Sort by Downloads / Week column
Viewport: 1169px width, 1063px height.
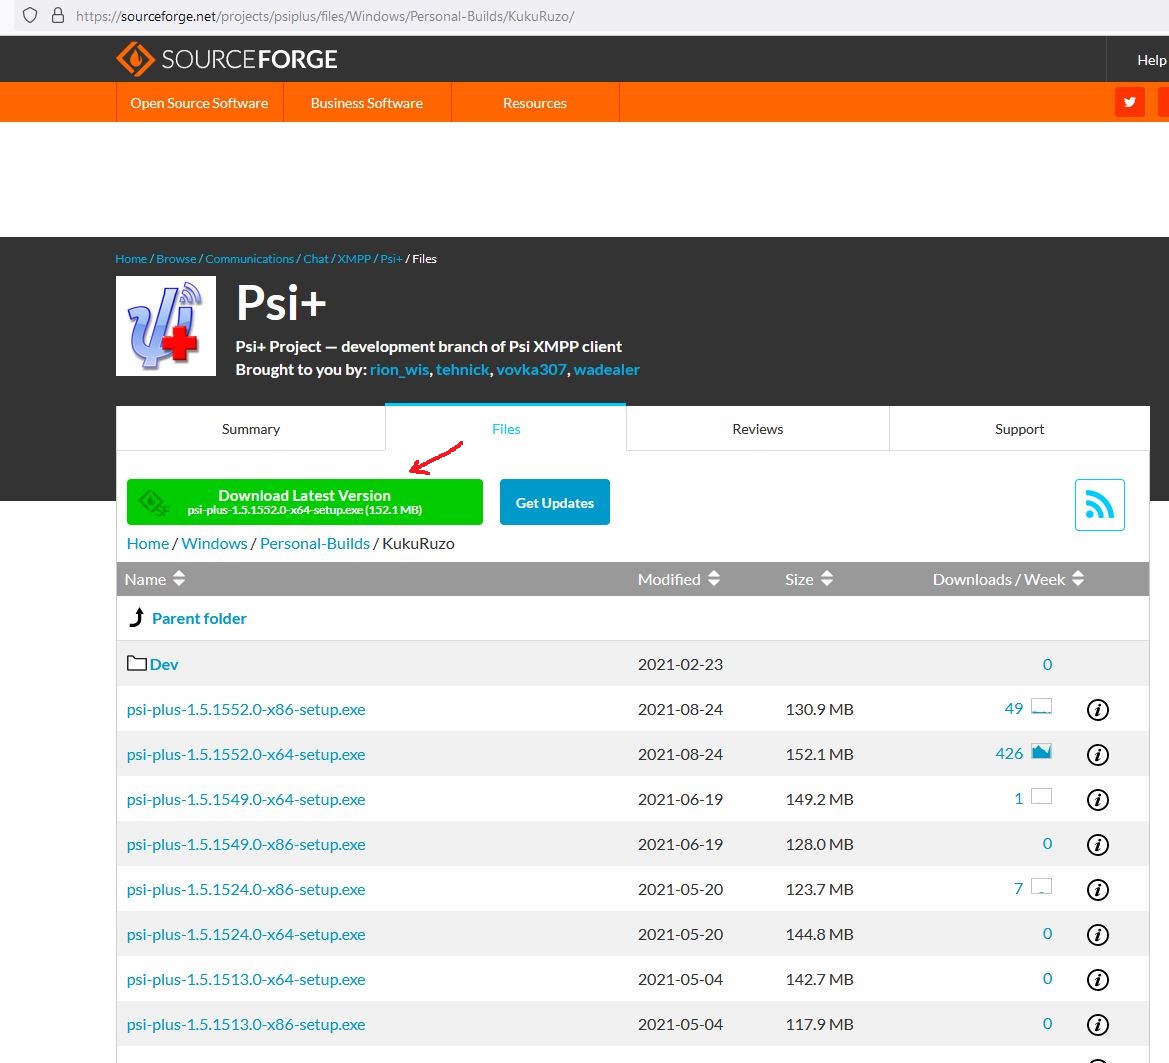point(1007,579)
